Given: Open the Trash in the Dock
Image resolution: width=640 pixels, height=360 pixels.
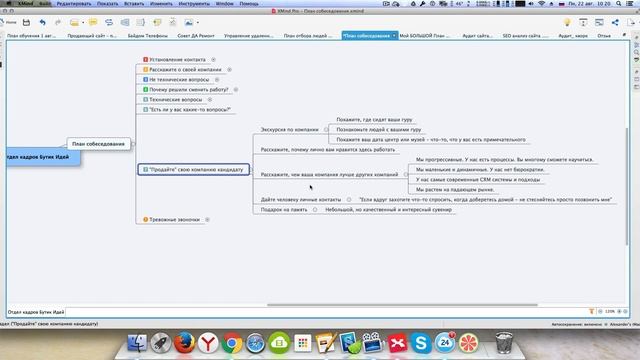Looking at the screenshot, I should [x=504, y=342].
